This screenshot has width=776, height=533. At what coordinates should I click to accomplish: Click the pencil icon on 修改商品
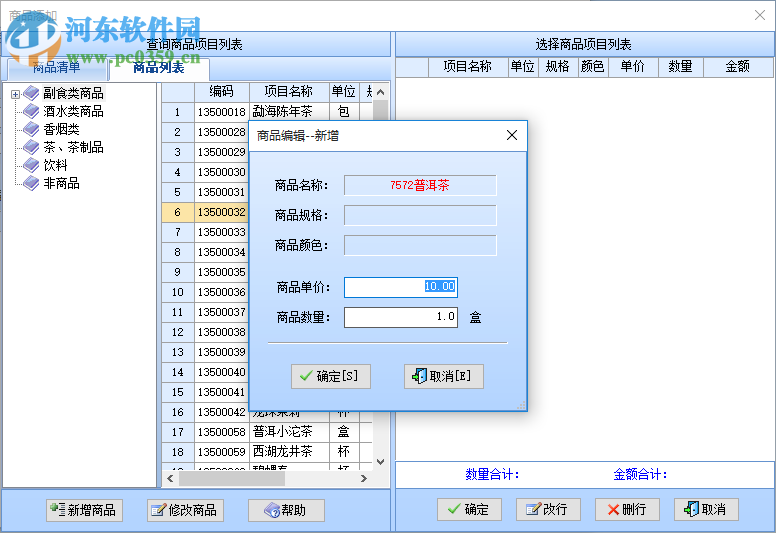(158, 510)
